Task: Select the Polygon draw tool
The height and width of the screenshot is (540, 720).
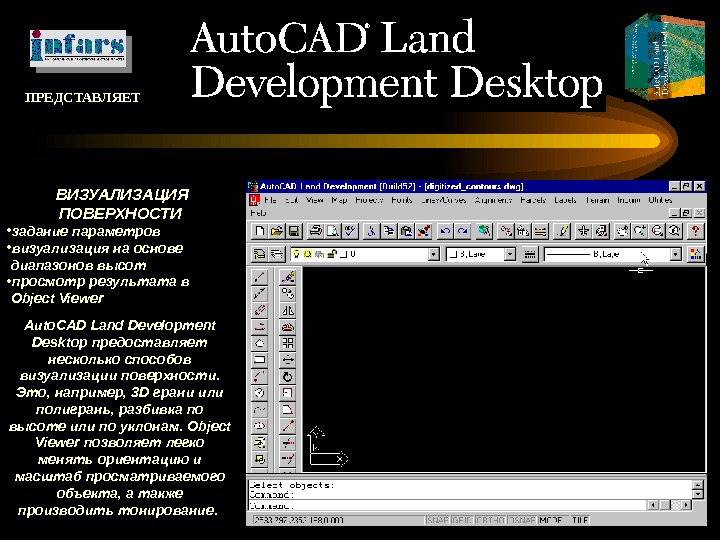Action: click(260, 343)
